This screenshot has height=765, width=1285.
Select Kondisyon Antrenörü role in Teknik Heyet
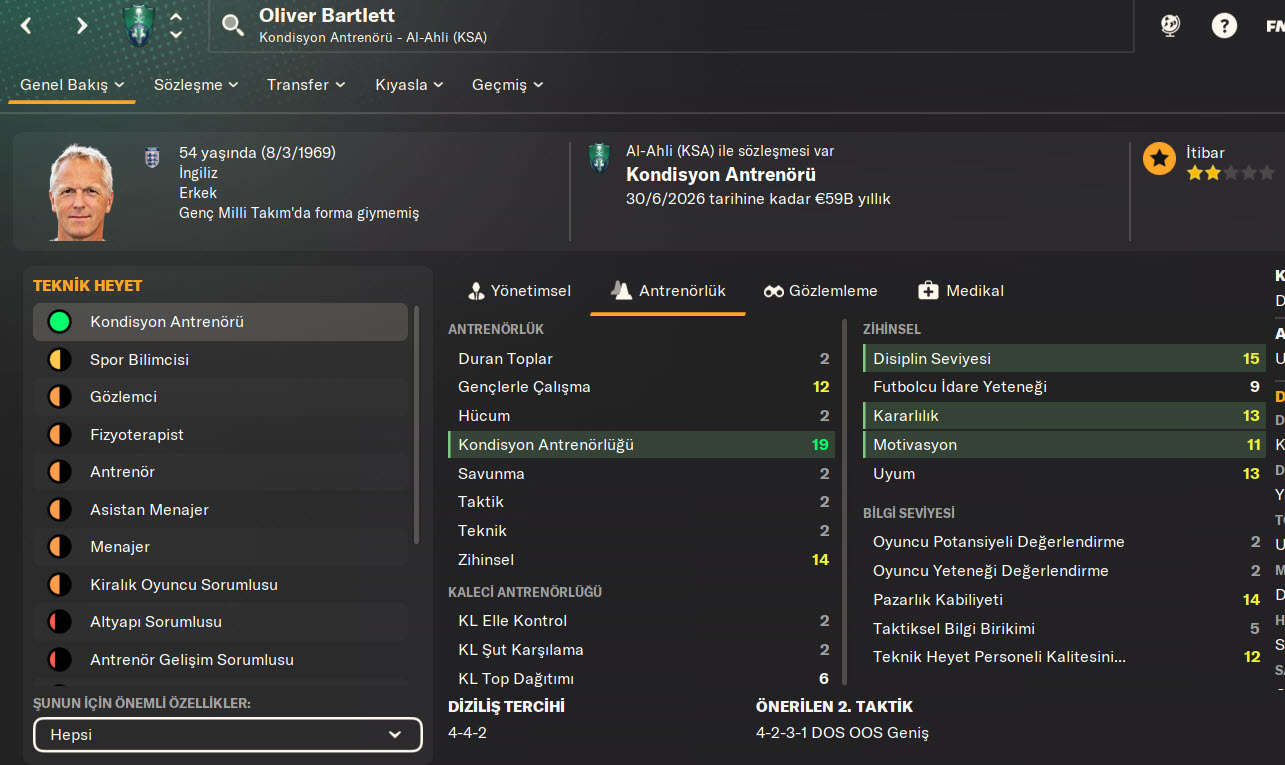click(166, 322)
